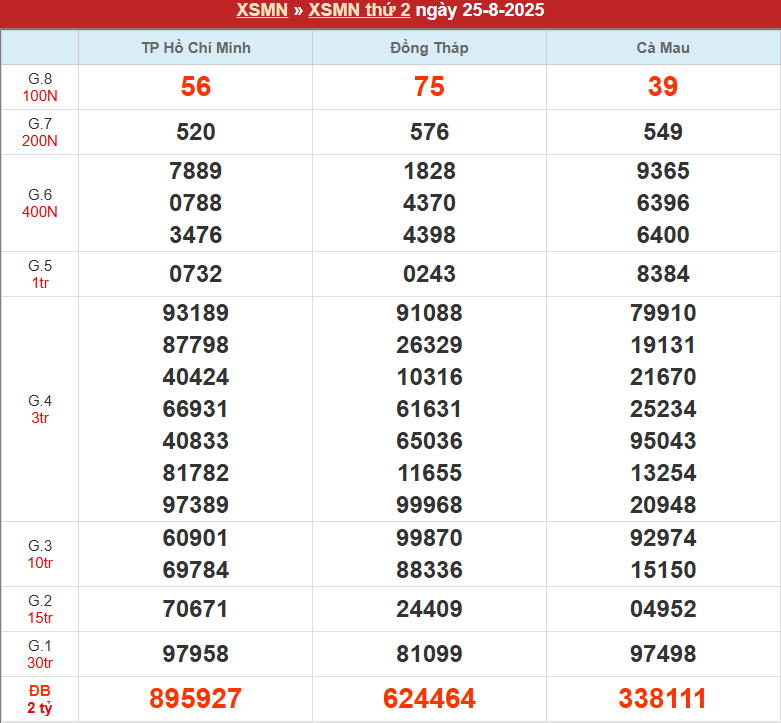The image size is (781, 723).
Task: Click the G.2 number 04952
Action: 663,609
